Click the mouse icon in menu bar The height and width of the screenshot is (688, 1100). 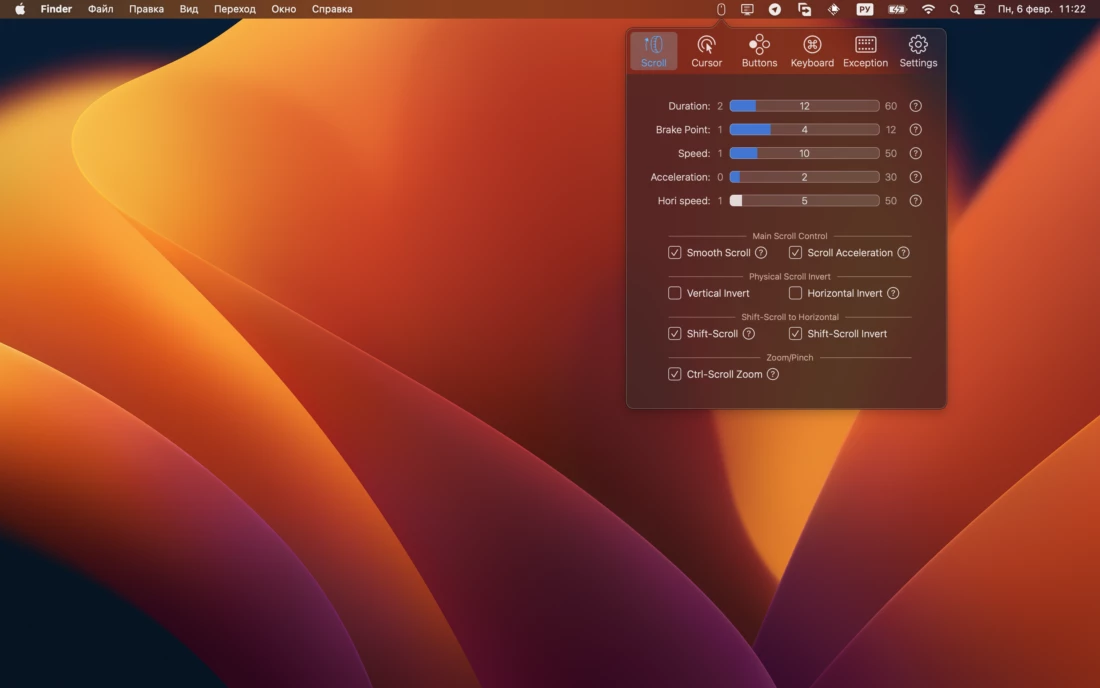tap(721, 9)
